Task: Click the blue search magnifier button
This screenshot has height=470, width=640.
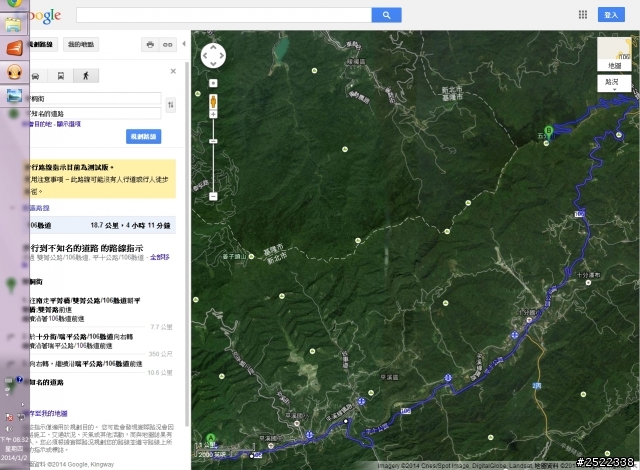Action: coord(386,15)
